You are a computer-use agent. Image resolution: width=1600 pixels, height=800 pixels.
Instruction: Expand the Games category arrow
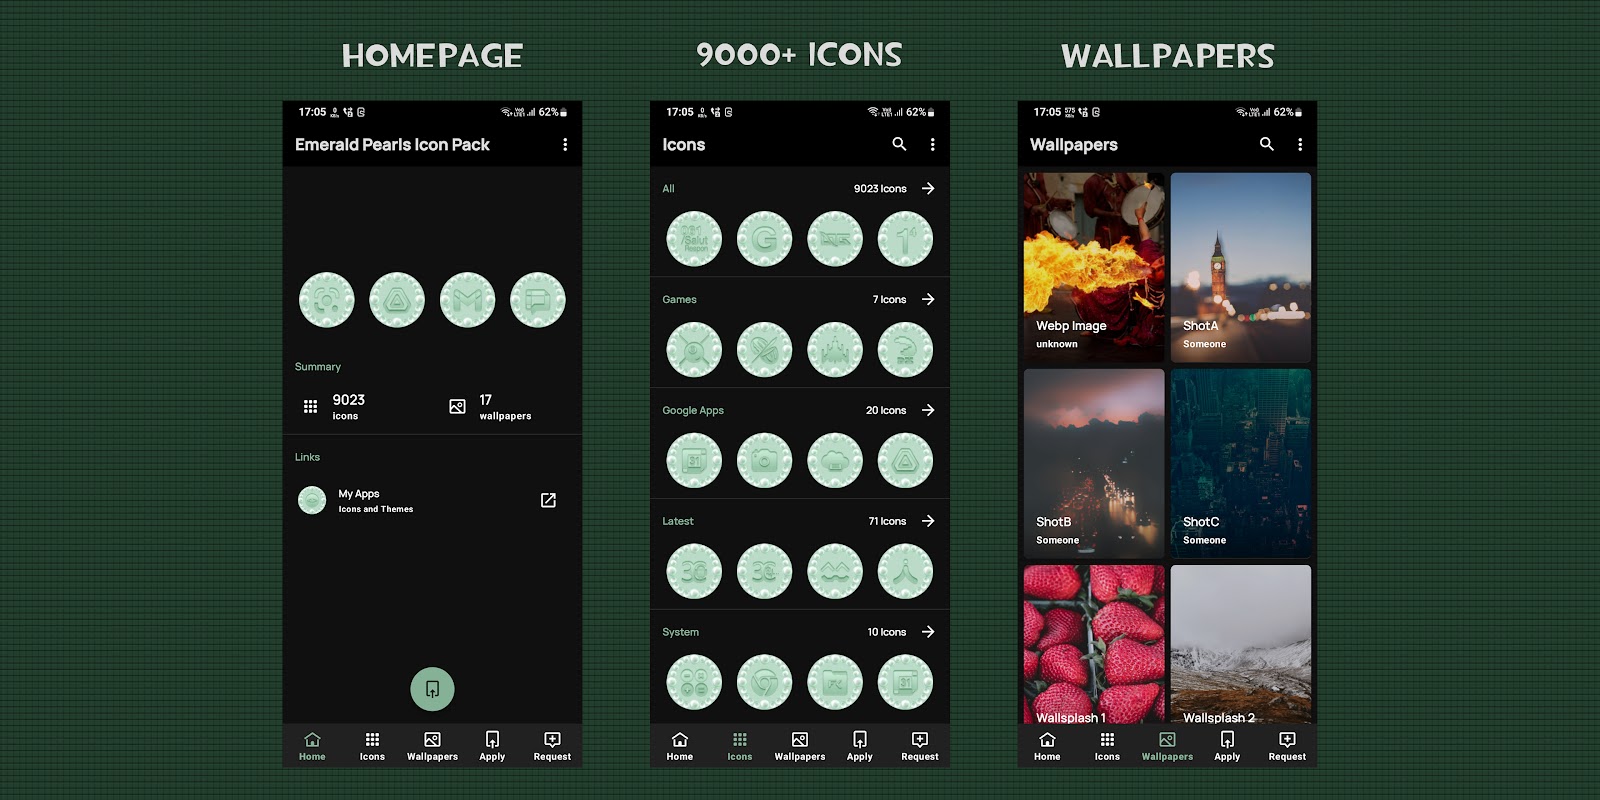click(x=928, y=299)
